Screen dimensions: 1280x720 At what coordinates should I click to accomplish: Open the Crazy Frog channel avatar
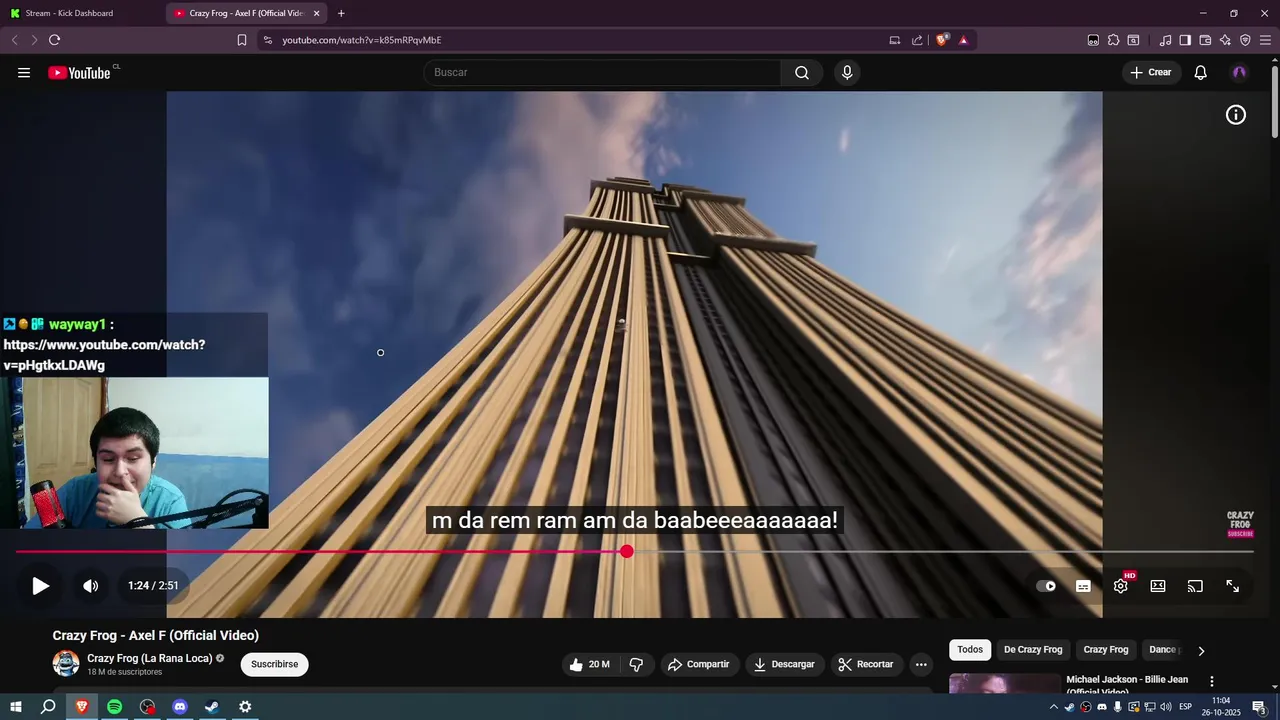(x=66, y=664)
